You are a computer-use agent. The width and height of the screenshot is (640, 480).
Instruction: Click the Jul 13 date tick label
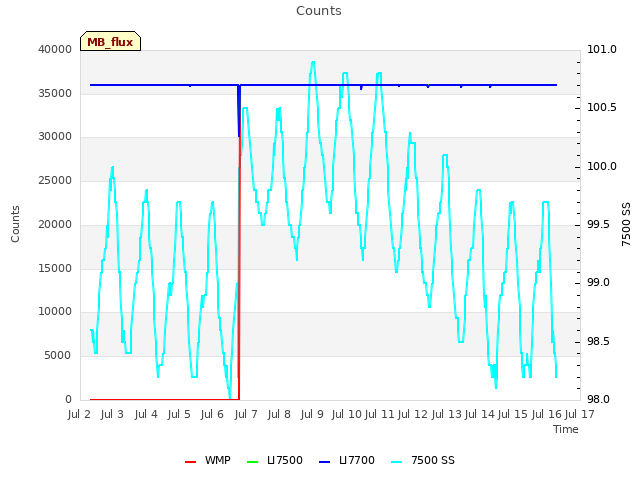point(446,414)
